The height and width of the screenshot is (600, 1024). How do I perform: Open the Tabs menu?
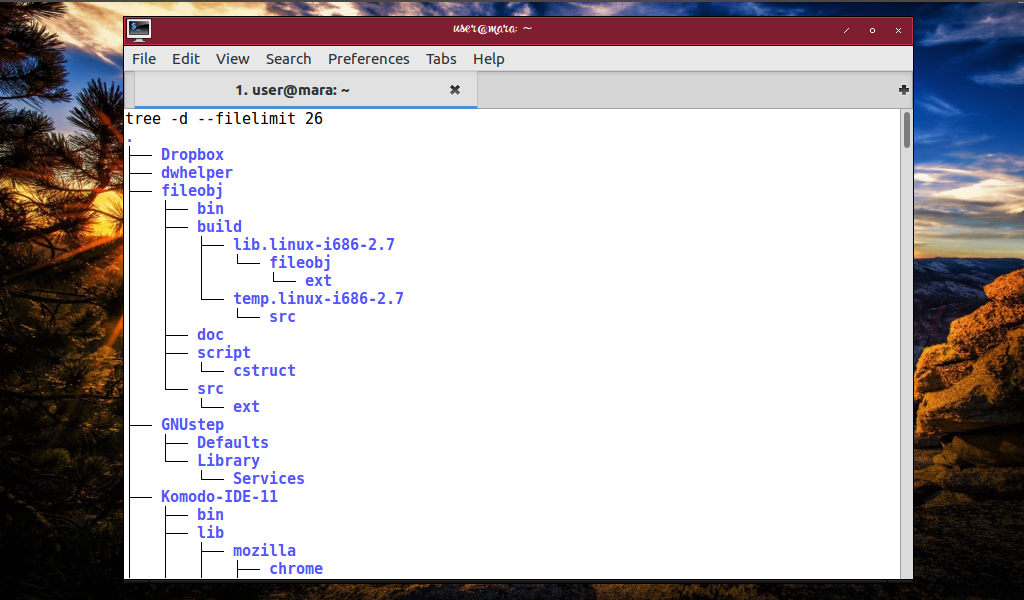tap(441, 59)
